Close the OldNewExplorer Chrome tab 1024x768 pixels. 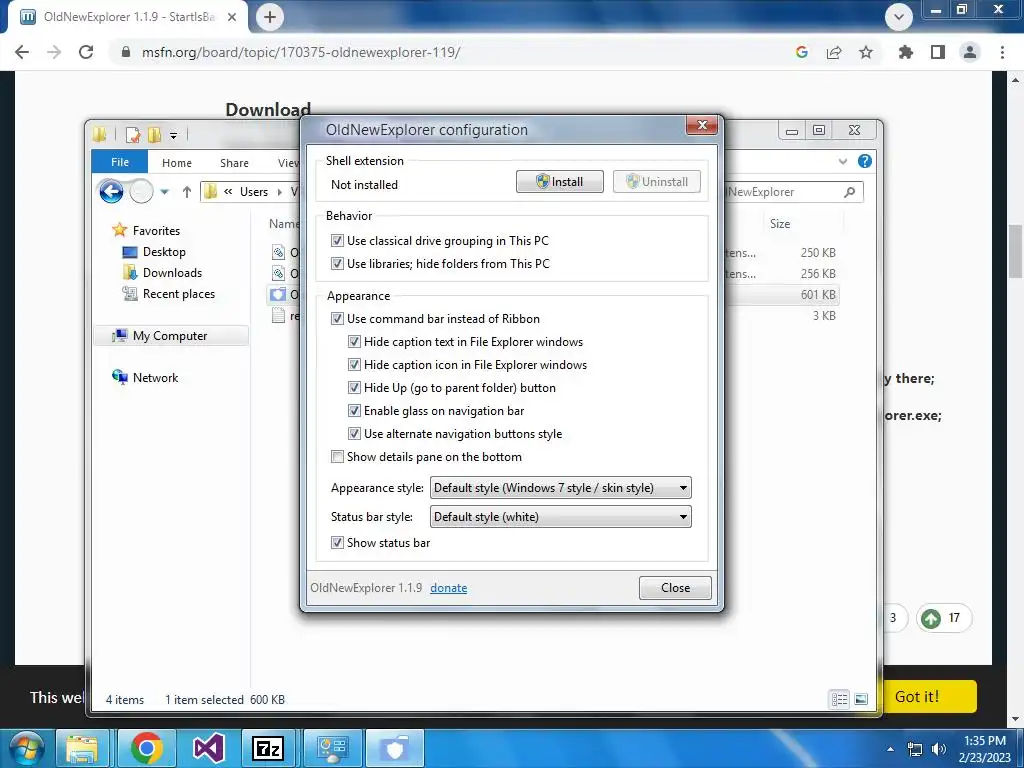pos(232,17)
